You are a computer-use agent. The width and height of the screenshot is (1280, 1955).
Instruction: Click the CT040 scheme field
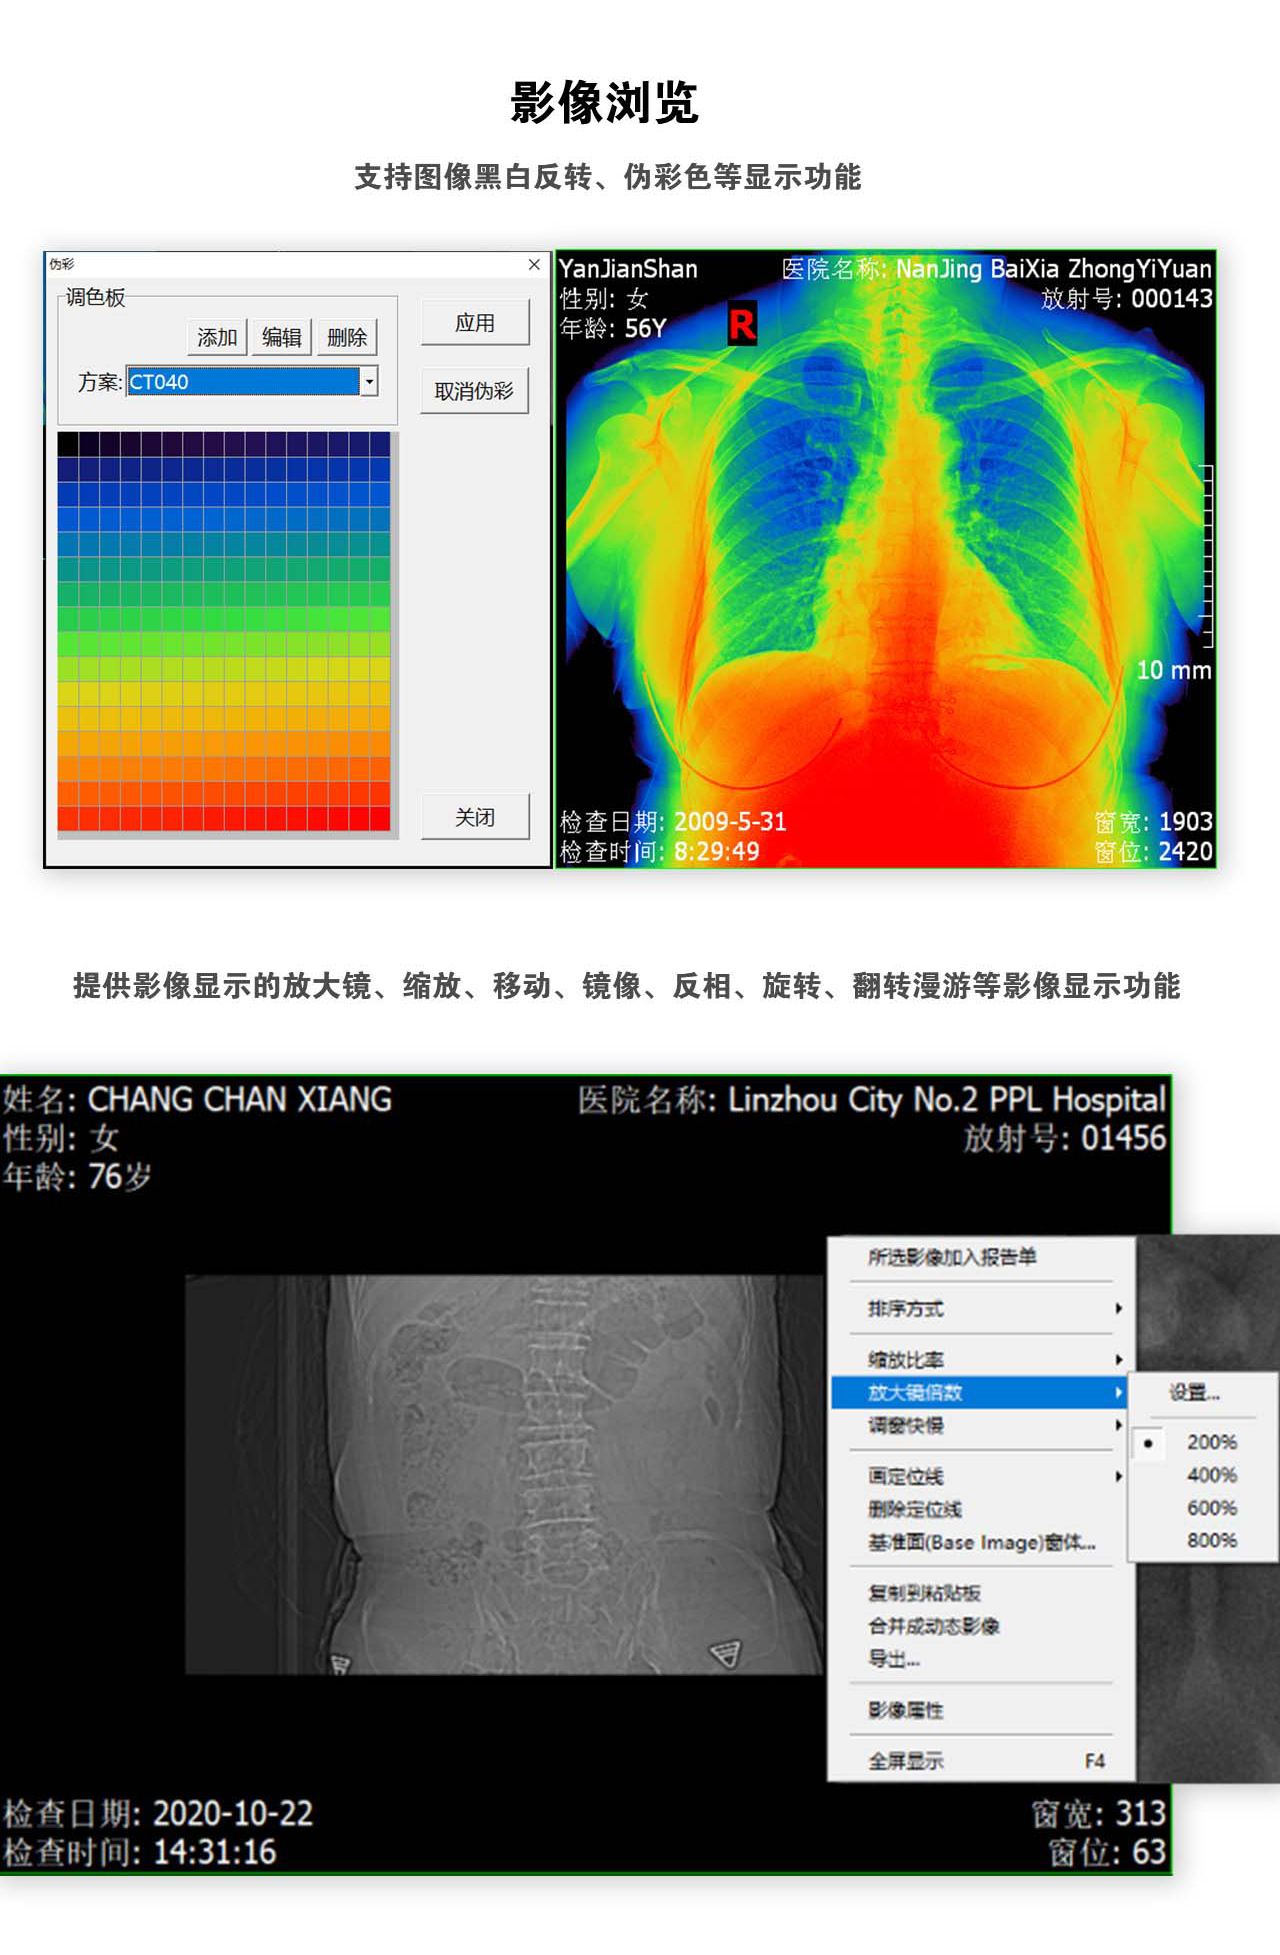242,382
